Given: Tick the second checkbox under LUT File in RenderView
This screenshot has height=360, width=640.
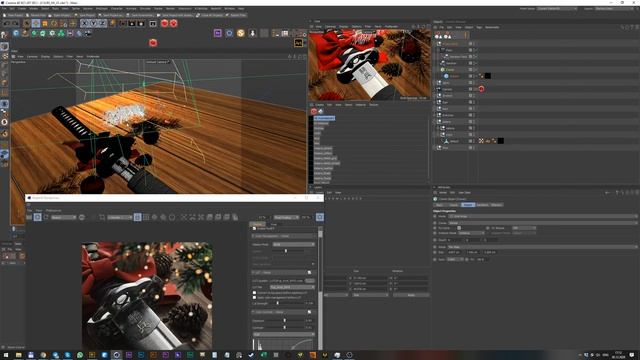Looking at the screenshot, I should [x=254, y=298].
